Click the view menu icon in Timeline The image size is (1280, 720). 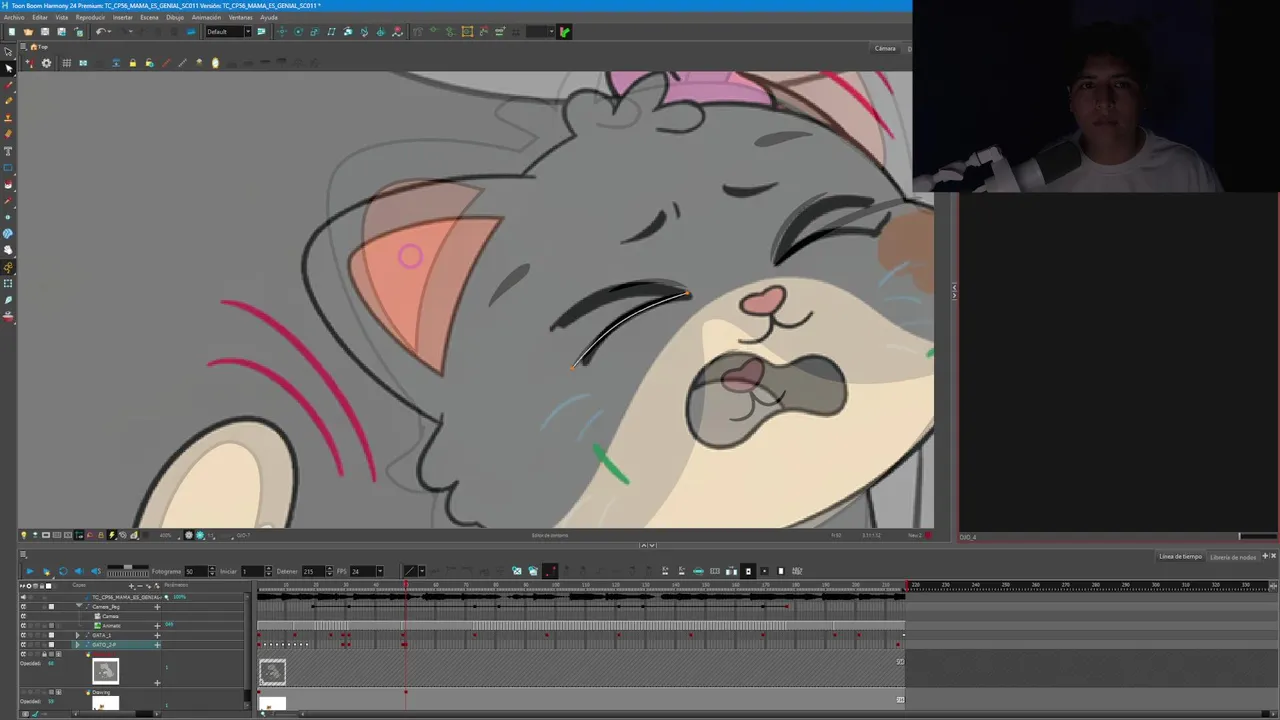(x=23, y=555)
